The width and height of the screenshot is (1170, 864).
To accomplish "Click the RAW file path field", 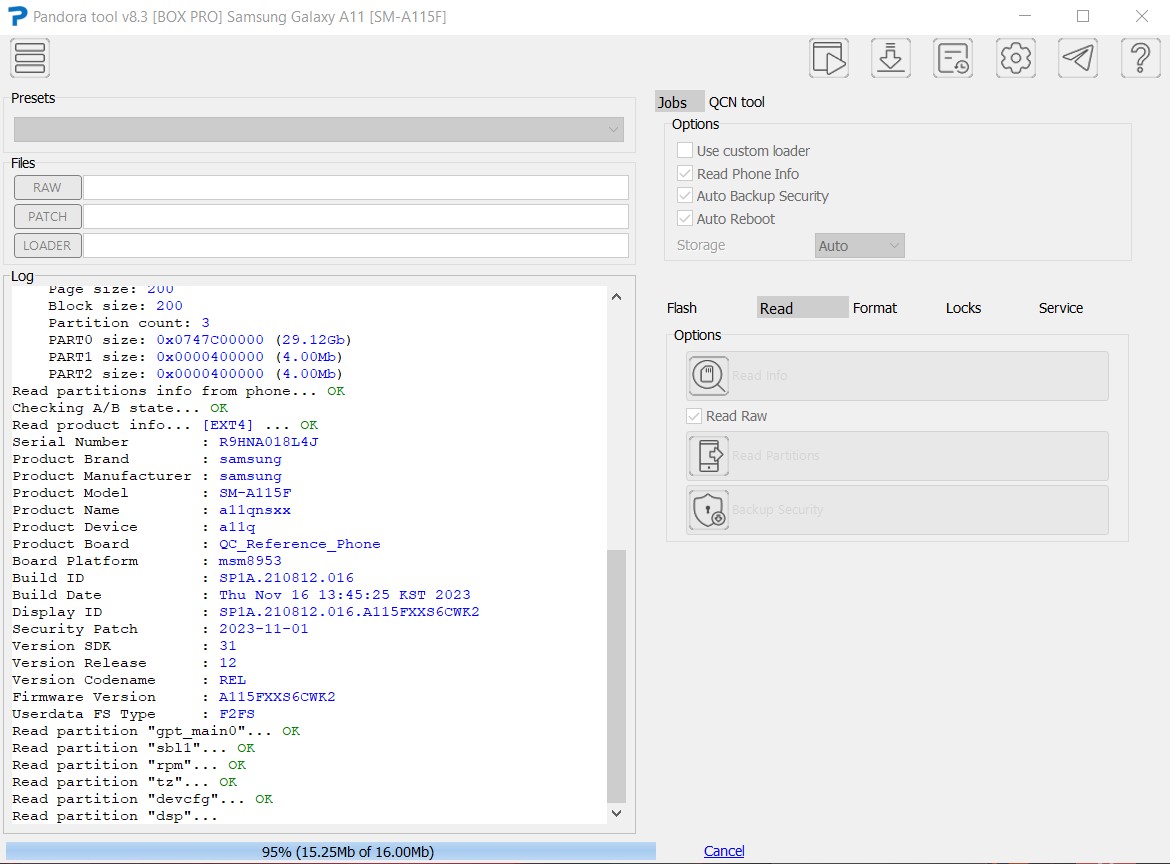I will coord(356,187).
